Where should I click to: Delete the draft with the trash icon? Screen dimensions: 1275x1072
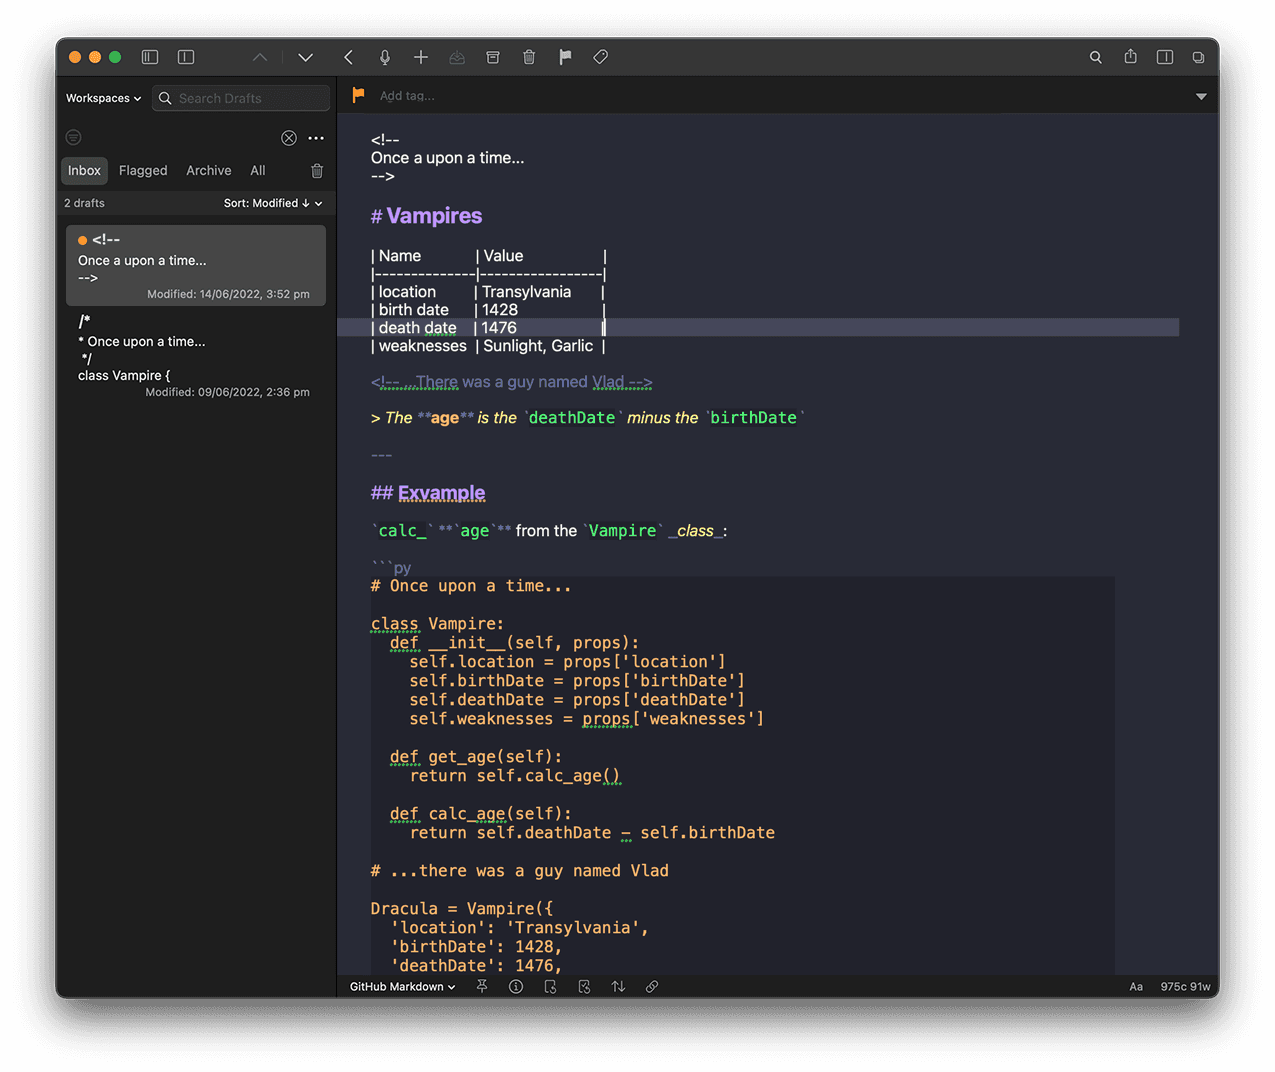point(529,57)
